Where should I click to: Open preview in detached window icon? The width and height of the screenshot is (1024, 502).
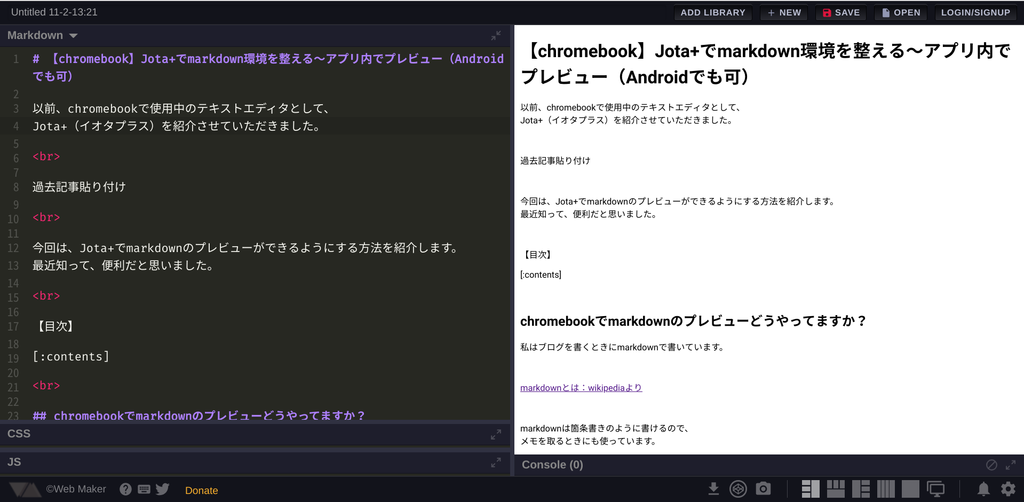click(x=936, y=488)
